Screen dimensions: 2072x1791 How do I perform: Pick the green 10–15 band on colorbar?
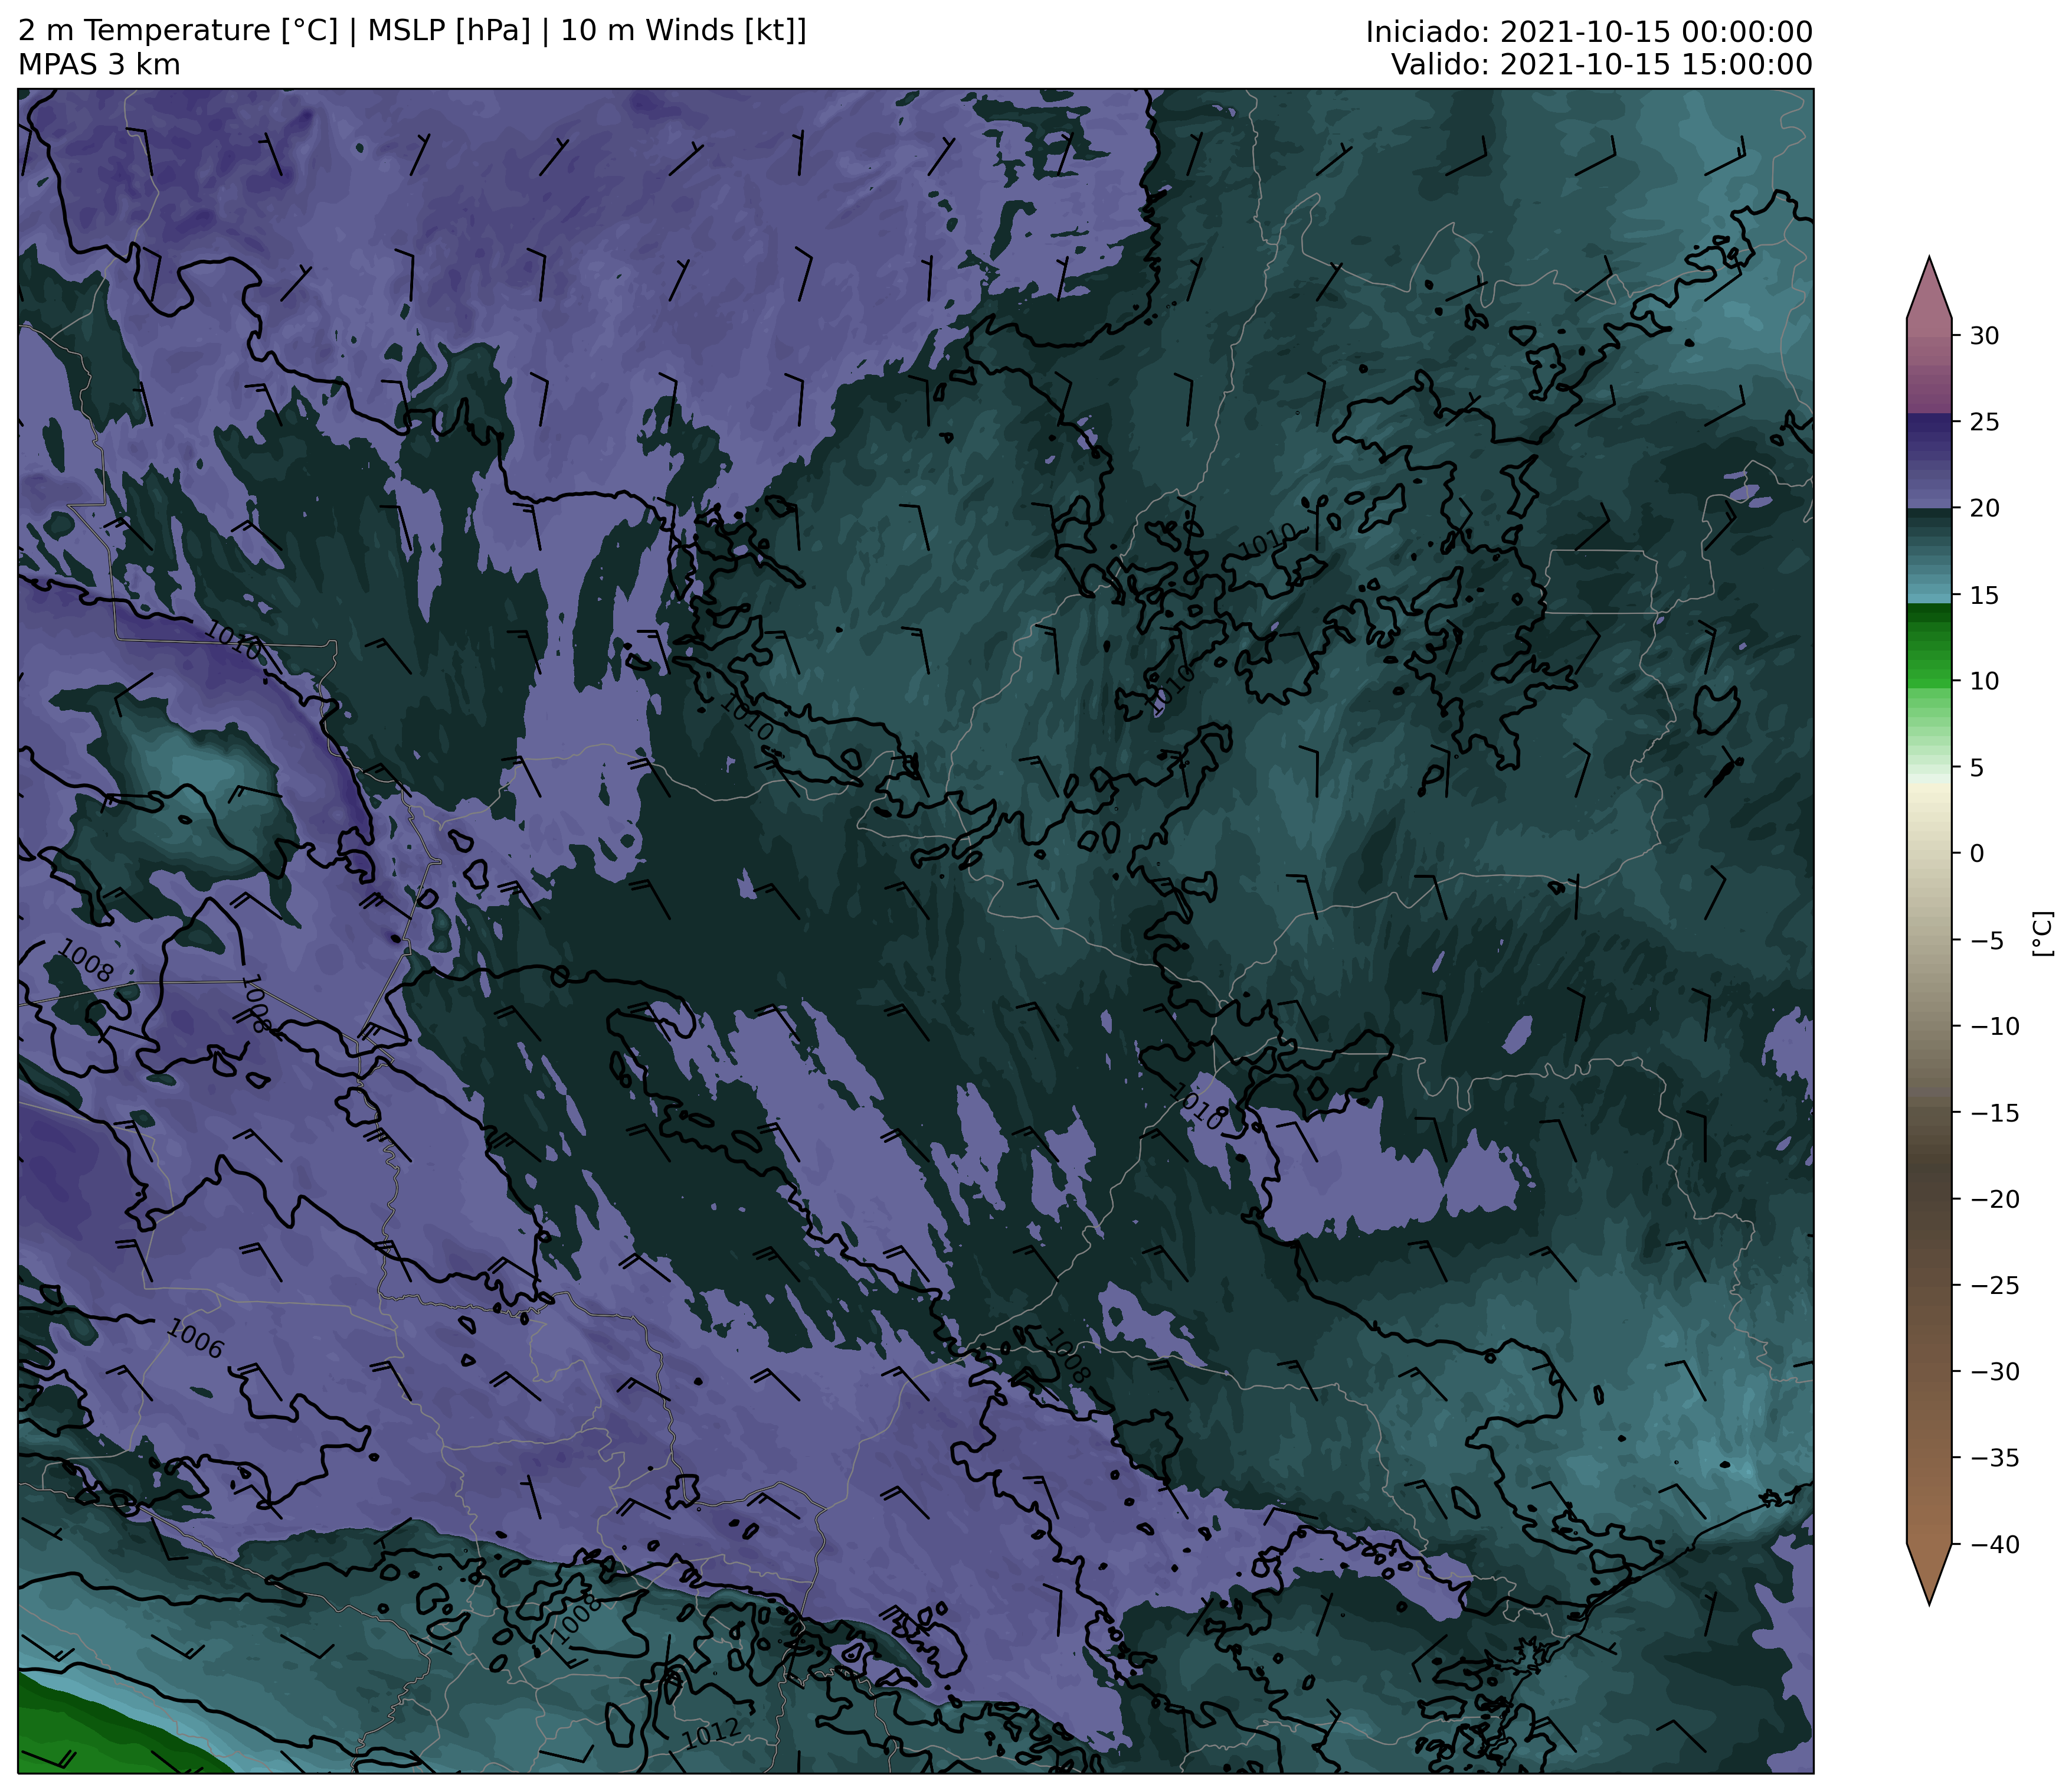pyautogui.click(x=1929, y=647)
